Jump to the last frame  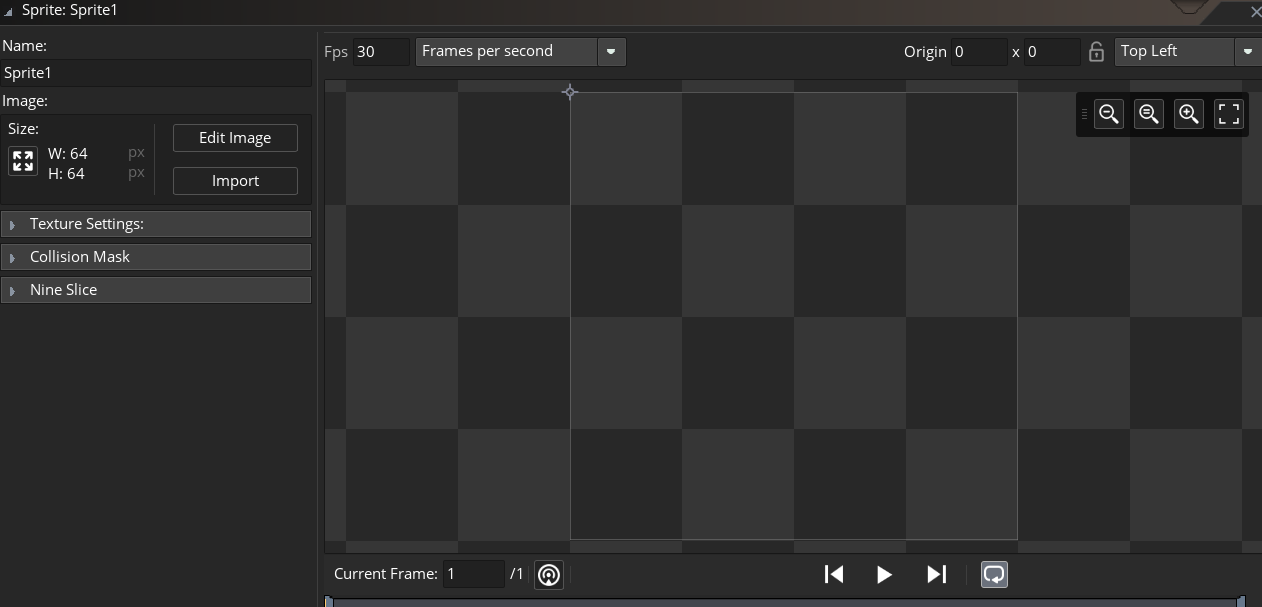pos(936,574)
